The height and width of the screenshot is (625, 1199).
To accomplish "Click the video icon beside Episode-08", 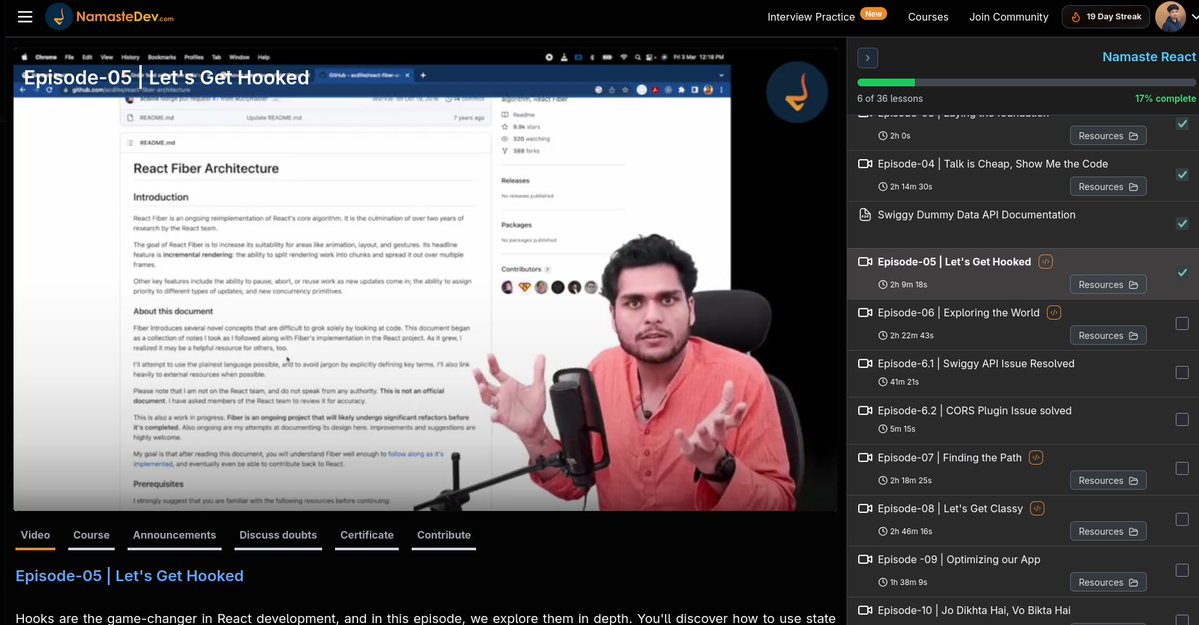I will [x=865, y=509].
